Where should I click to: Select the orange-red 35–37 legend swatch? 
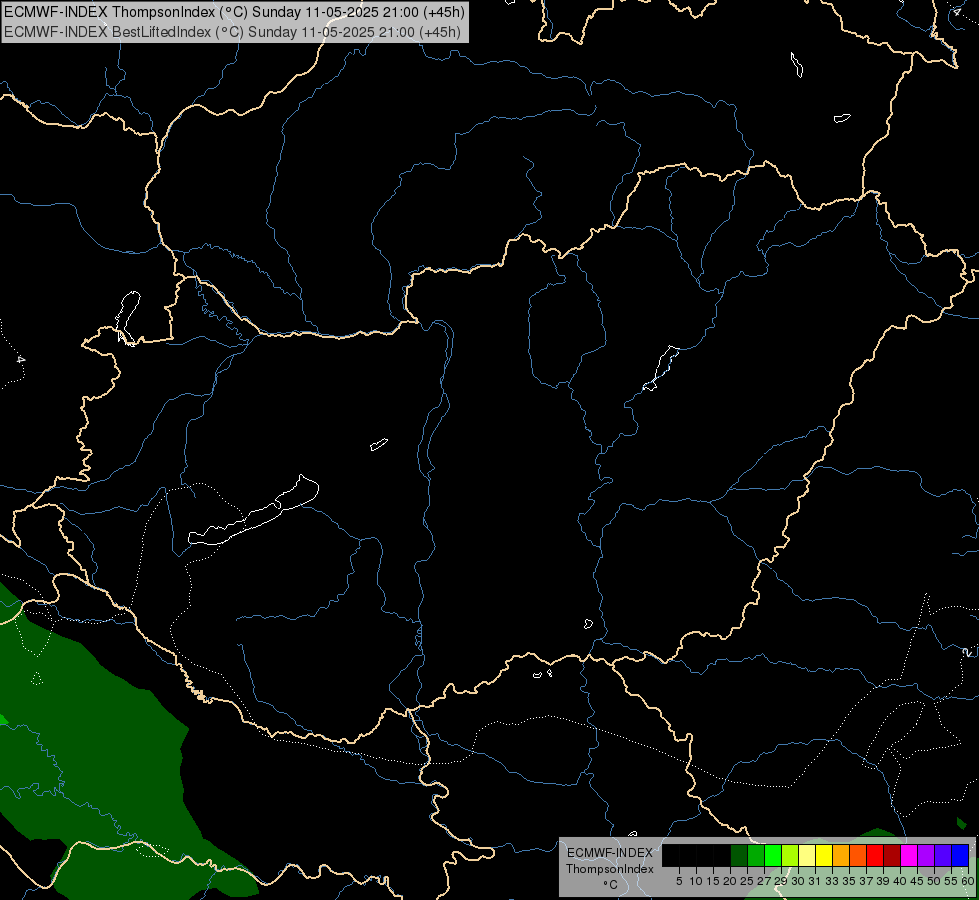point(858,855)
